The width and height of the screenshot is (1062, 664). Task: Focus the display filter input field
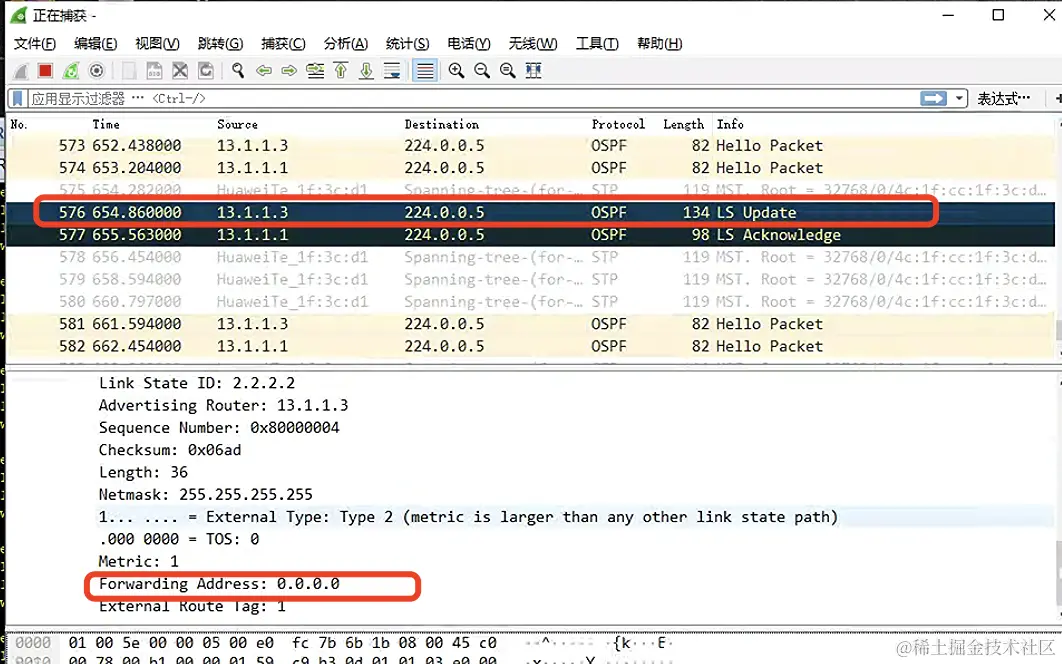[474, 99]
